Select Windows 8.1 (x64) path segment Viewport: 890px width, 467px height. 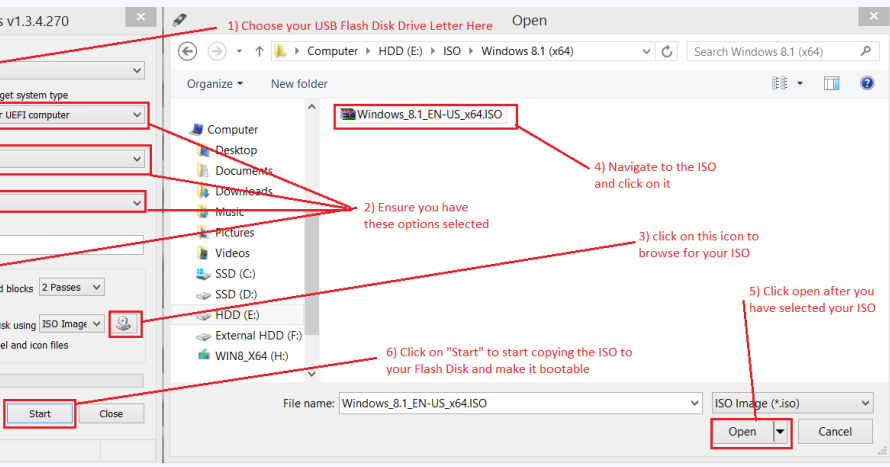tap(527, 51)
